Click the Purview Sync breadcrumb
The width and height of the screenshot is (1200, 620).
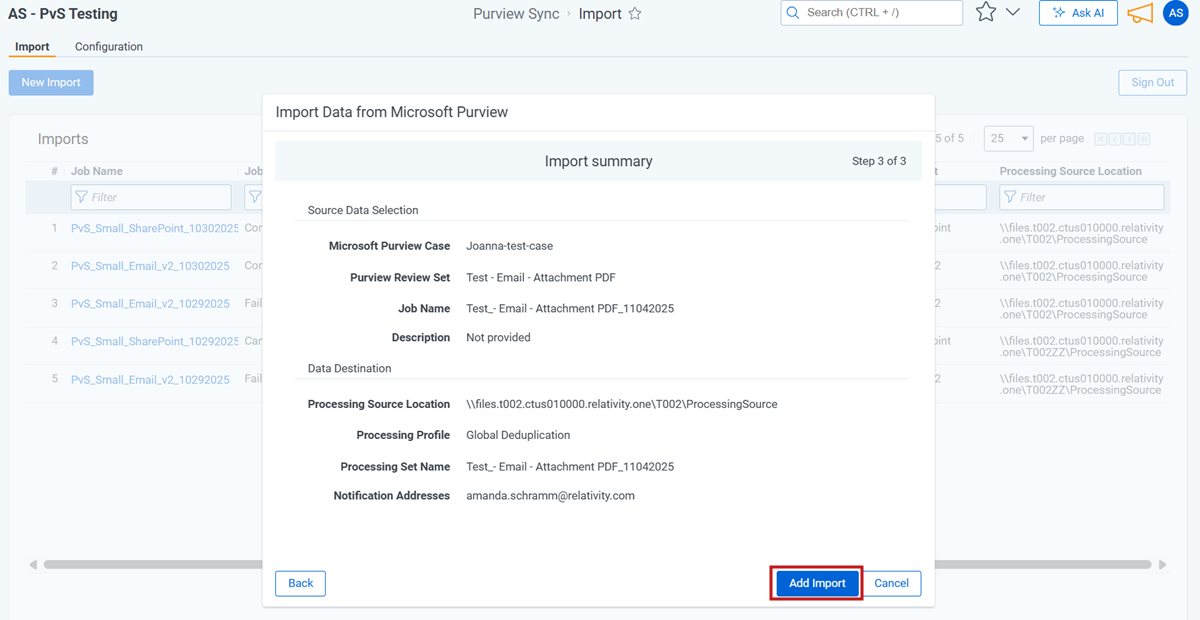pos(516,14)
